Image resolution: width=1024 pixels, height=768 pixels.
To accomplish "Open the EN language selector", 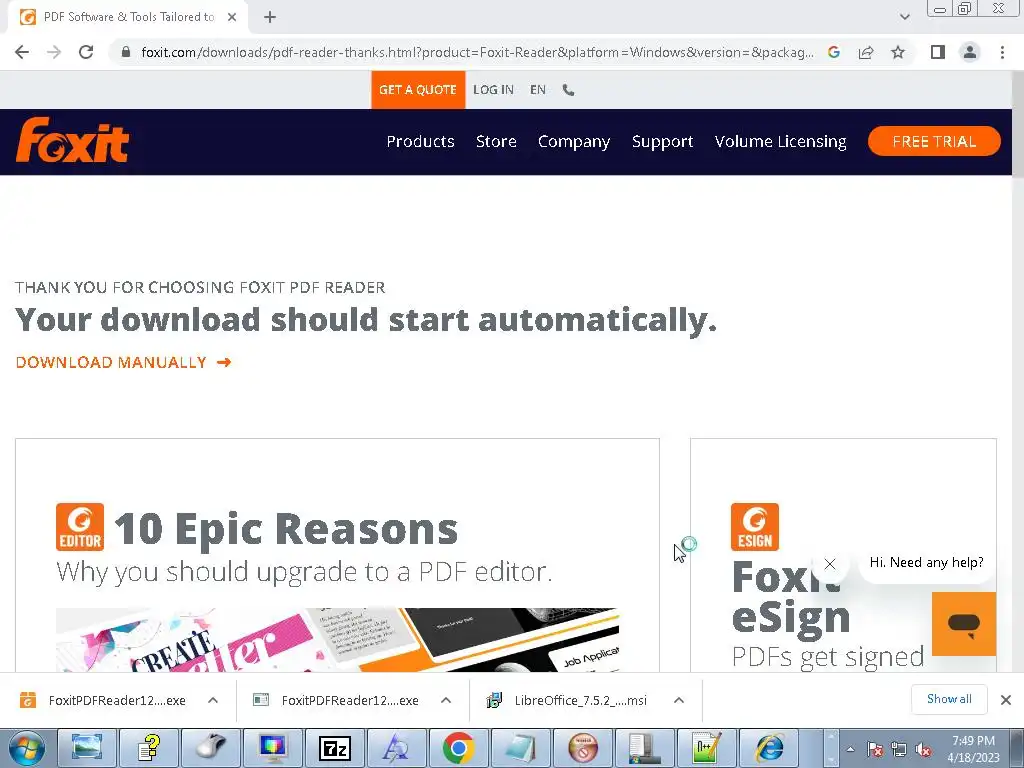I will click(x=537, y=90).
